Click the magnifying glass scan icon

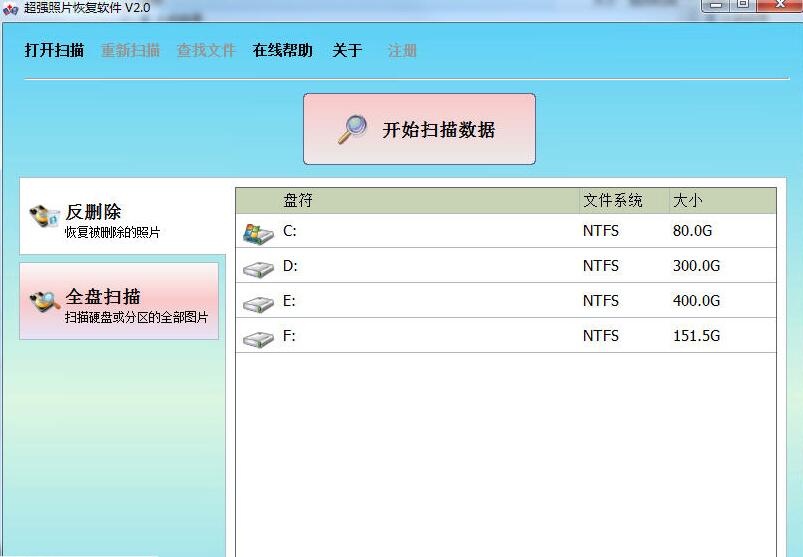click(x=353, y=129)
